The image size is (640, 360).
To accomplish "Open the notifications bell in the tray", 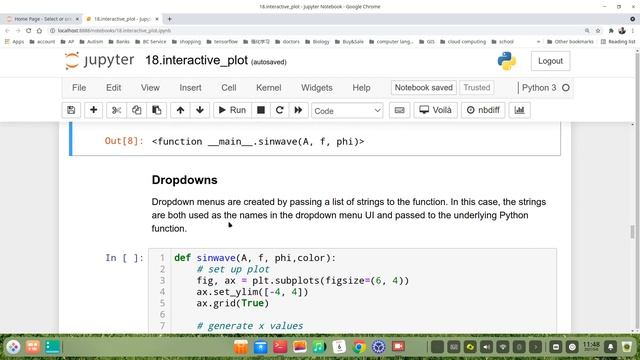I will (x=611, y=347).
